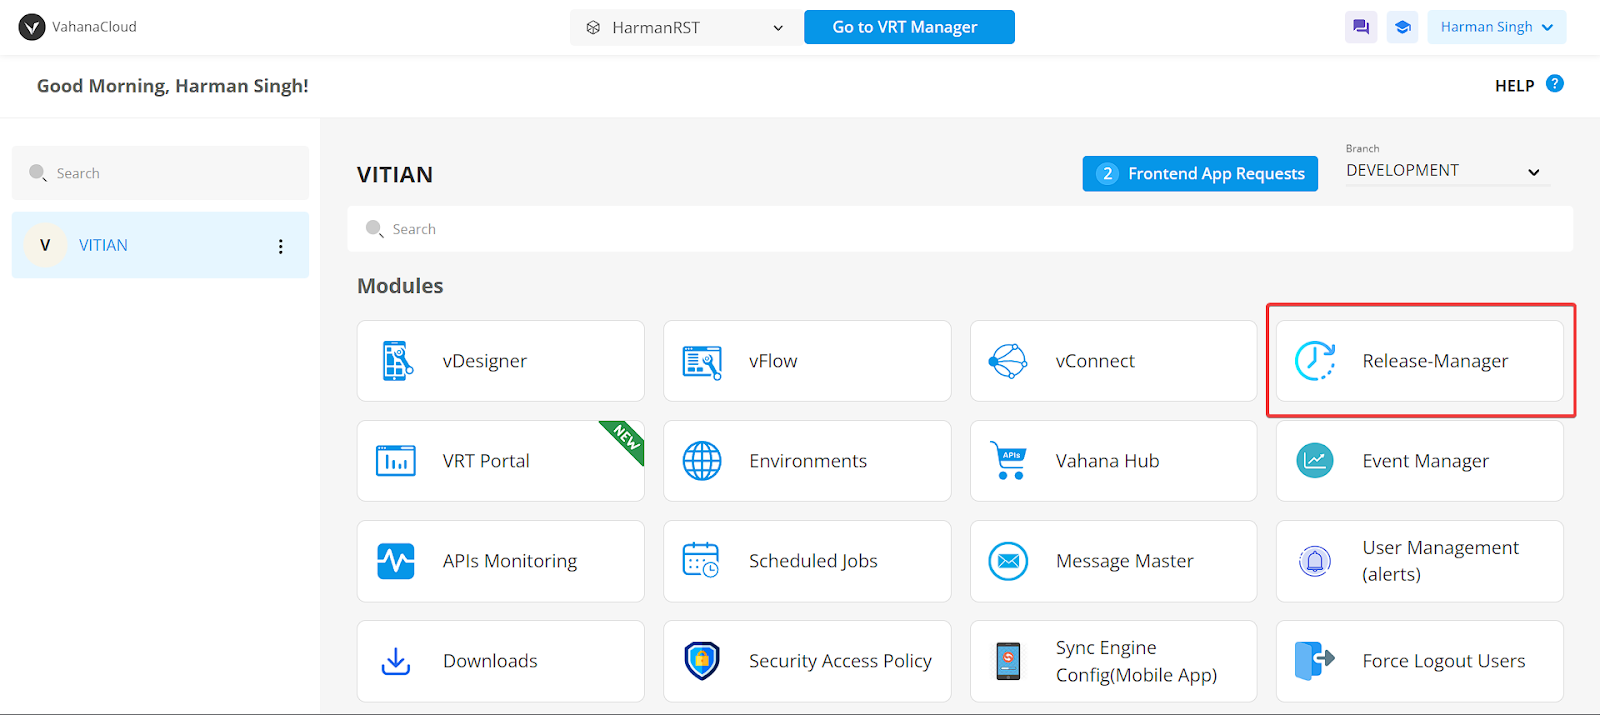Viewport: 1600px width, 715px height.
Task: Click the Vahana Hub shopping cart icon
Action: point(1008,461)
